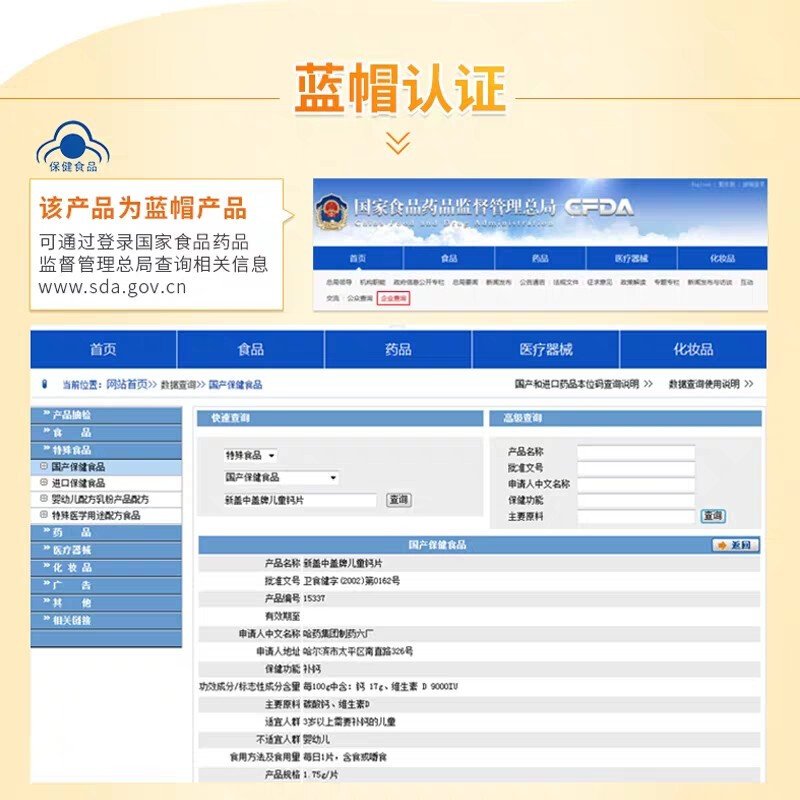Select 特殊医学用途配方食品 in the sidebar tree
The width and height of the screenshot is (800, 800).
click(x=96, y=516)
